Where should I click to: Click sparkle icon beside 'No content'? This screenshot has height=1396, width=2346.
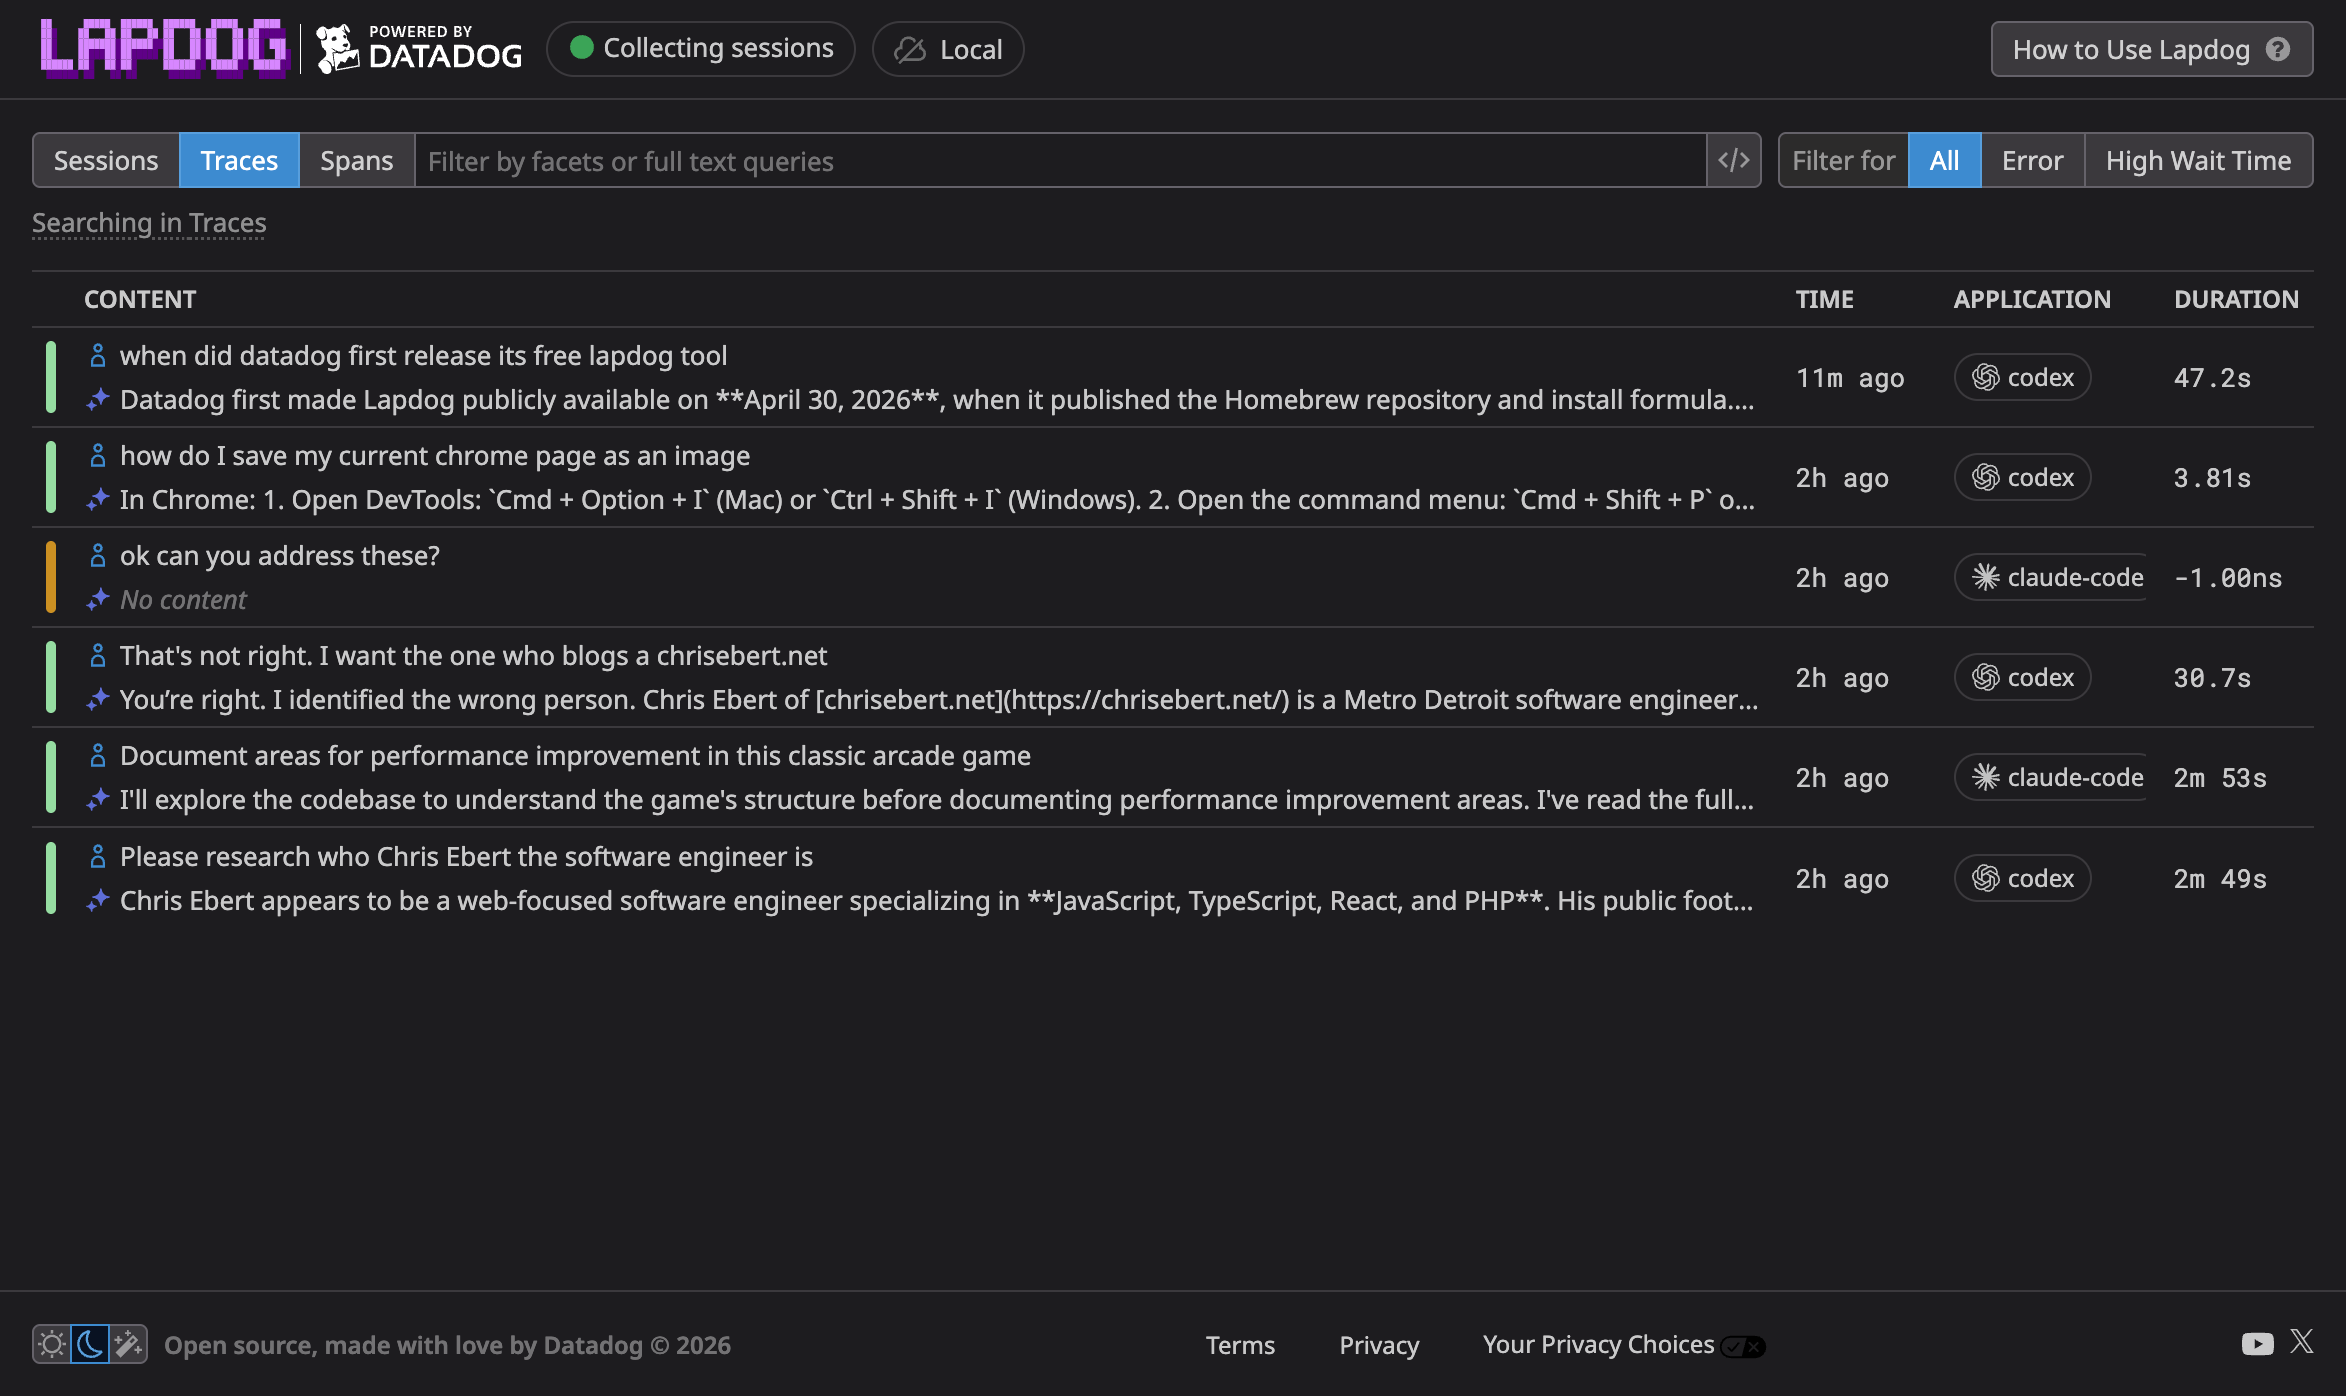click(97, 600)
